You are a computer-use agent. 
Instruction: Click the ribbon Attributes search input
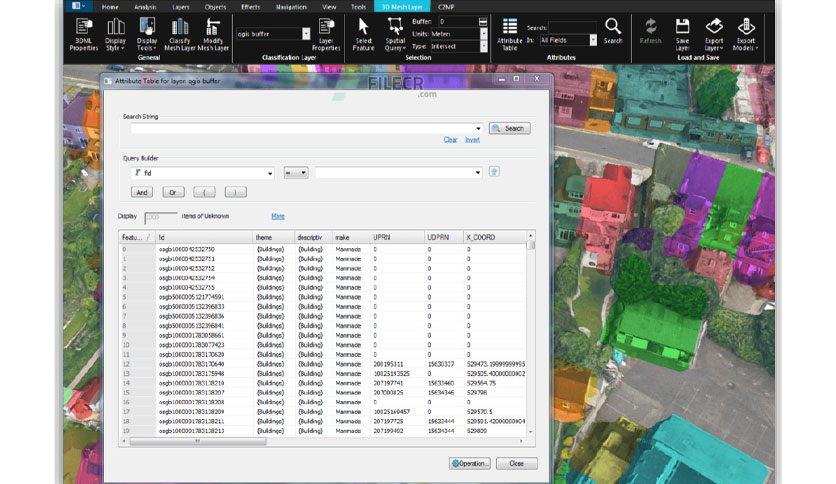click(572, 27)
